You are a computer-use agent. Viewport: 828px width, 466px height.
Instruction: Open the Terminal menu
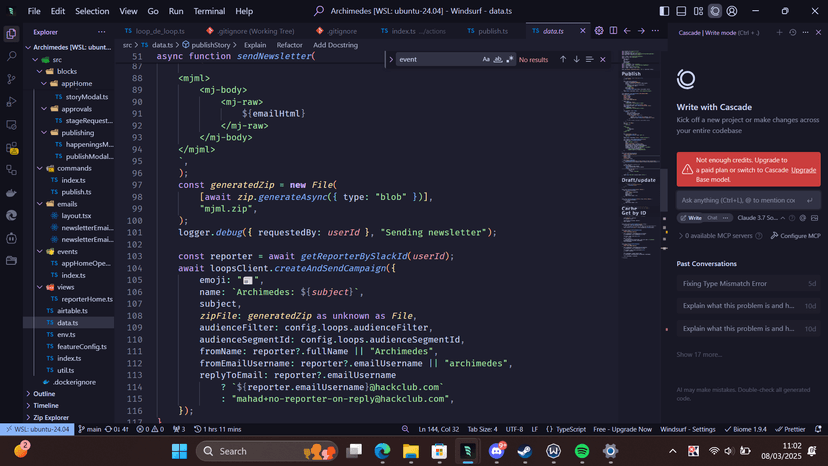[x=209, y=11]
